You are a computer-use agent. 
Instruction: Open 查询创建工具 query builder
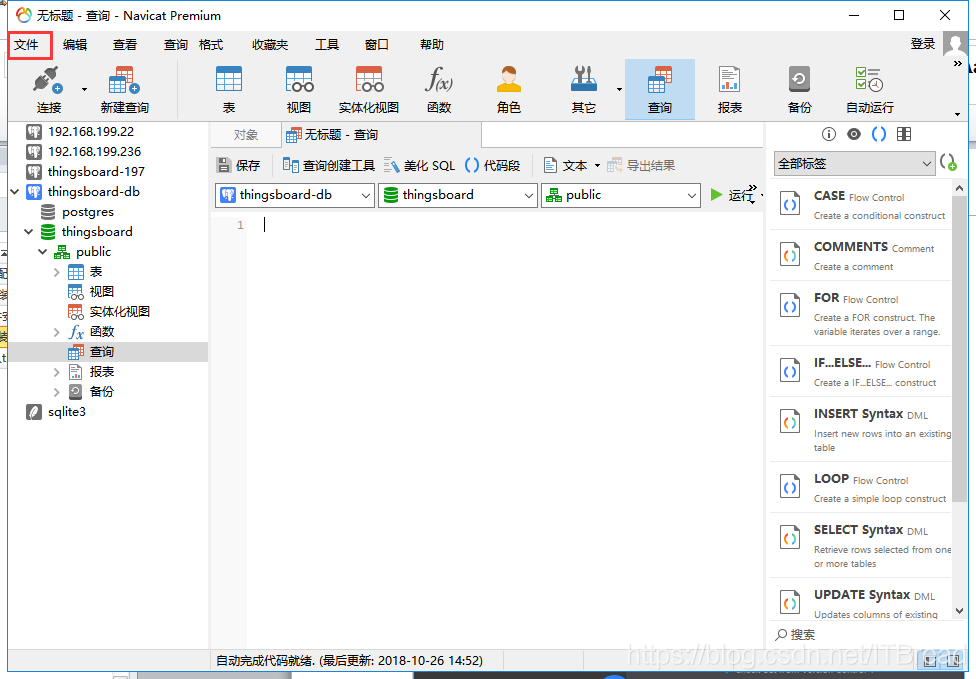[329, 165]
